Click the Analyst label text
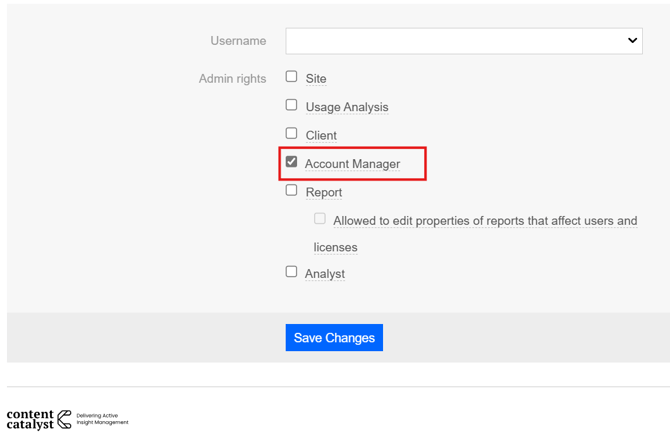 click(x=325, y=274)
